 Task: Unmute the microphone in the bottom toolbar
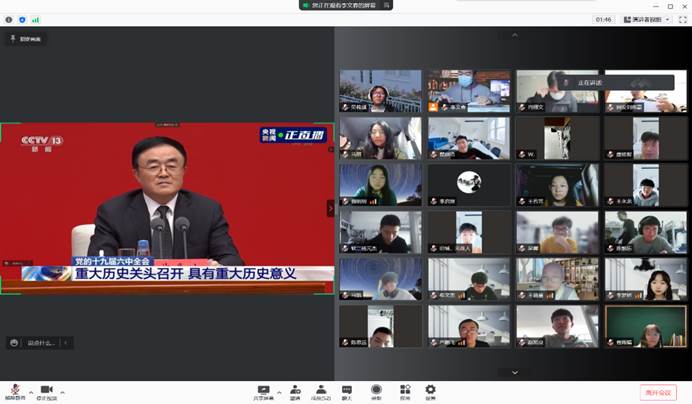pyautogui.click(x=14, y=389)
